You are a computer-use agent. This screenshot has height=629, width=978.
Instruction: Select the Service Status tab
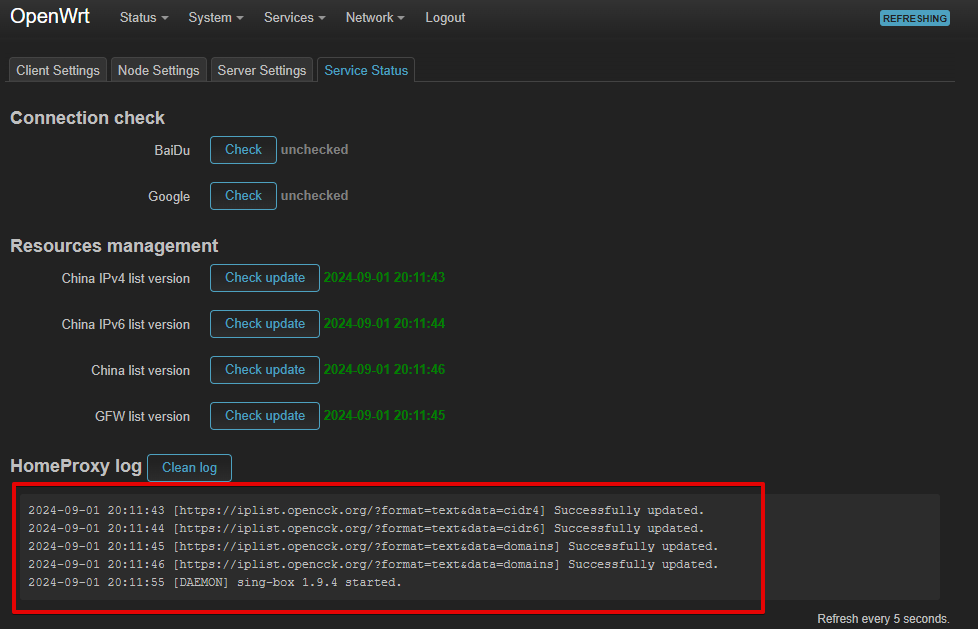(x=365, y=69)
